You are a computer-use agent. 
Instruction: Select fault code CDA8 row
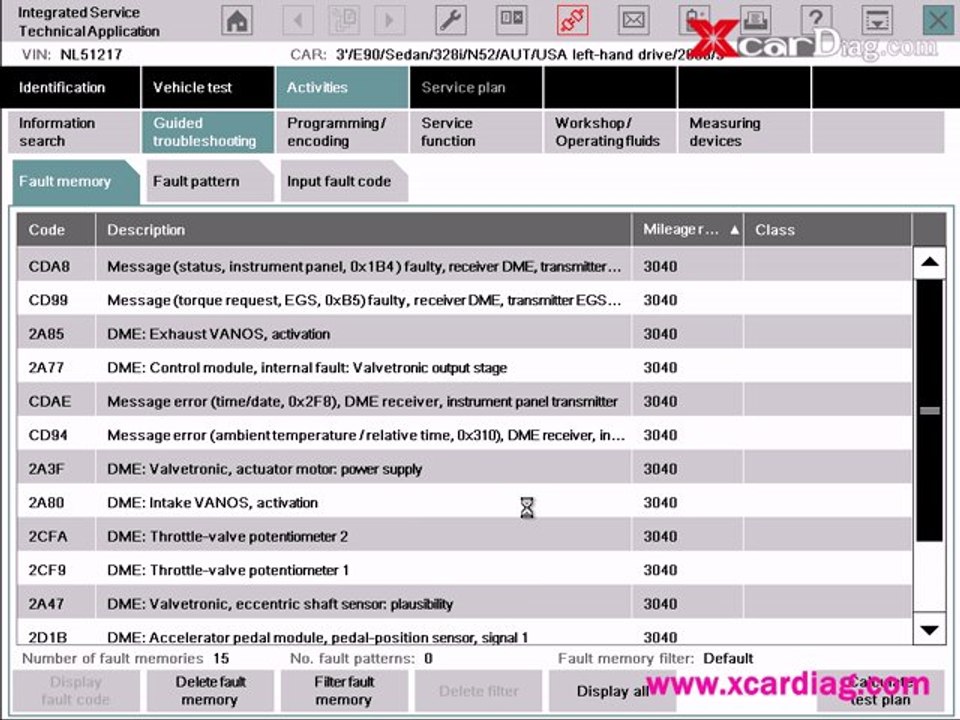click(464, 266)
